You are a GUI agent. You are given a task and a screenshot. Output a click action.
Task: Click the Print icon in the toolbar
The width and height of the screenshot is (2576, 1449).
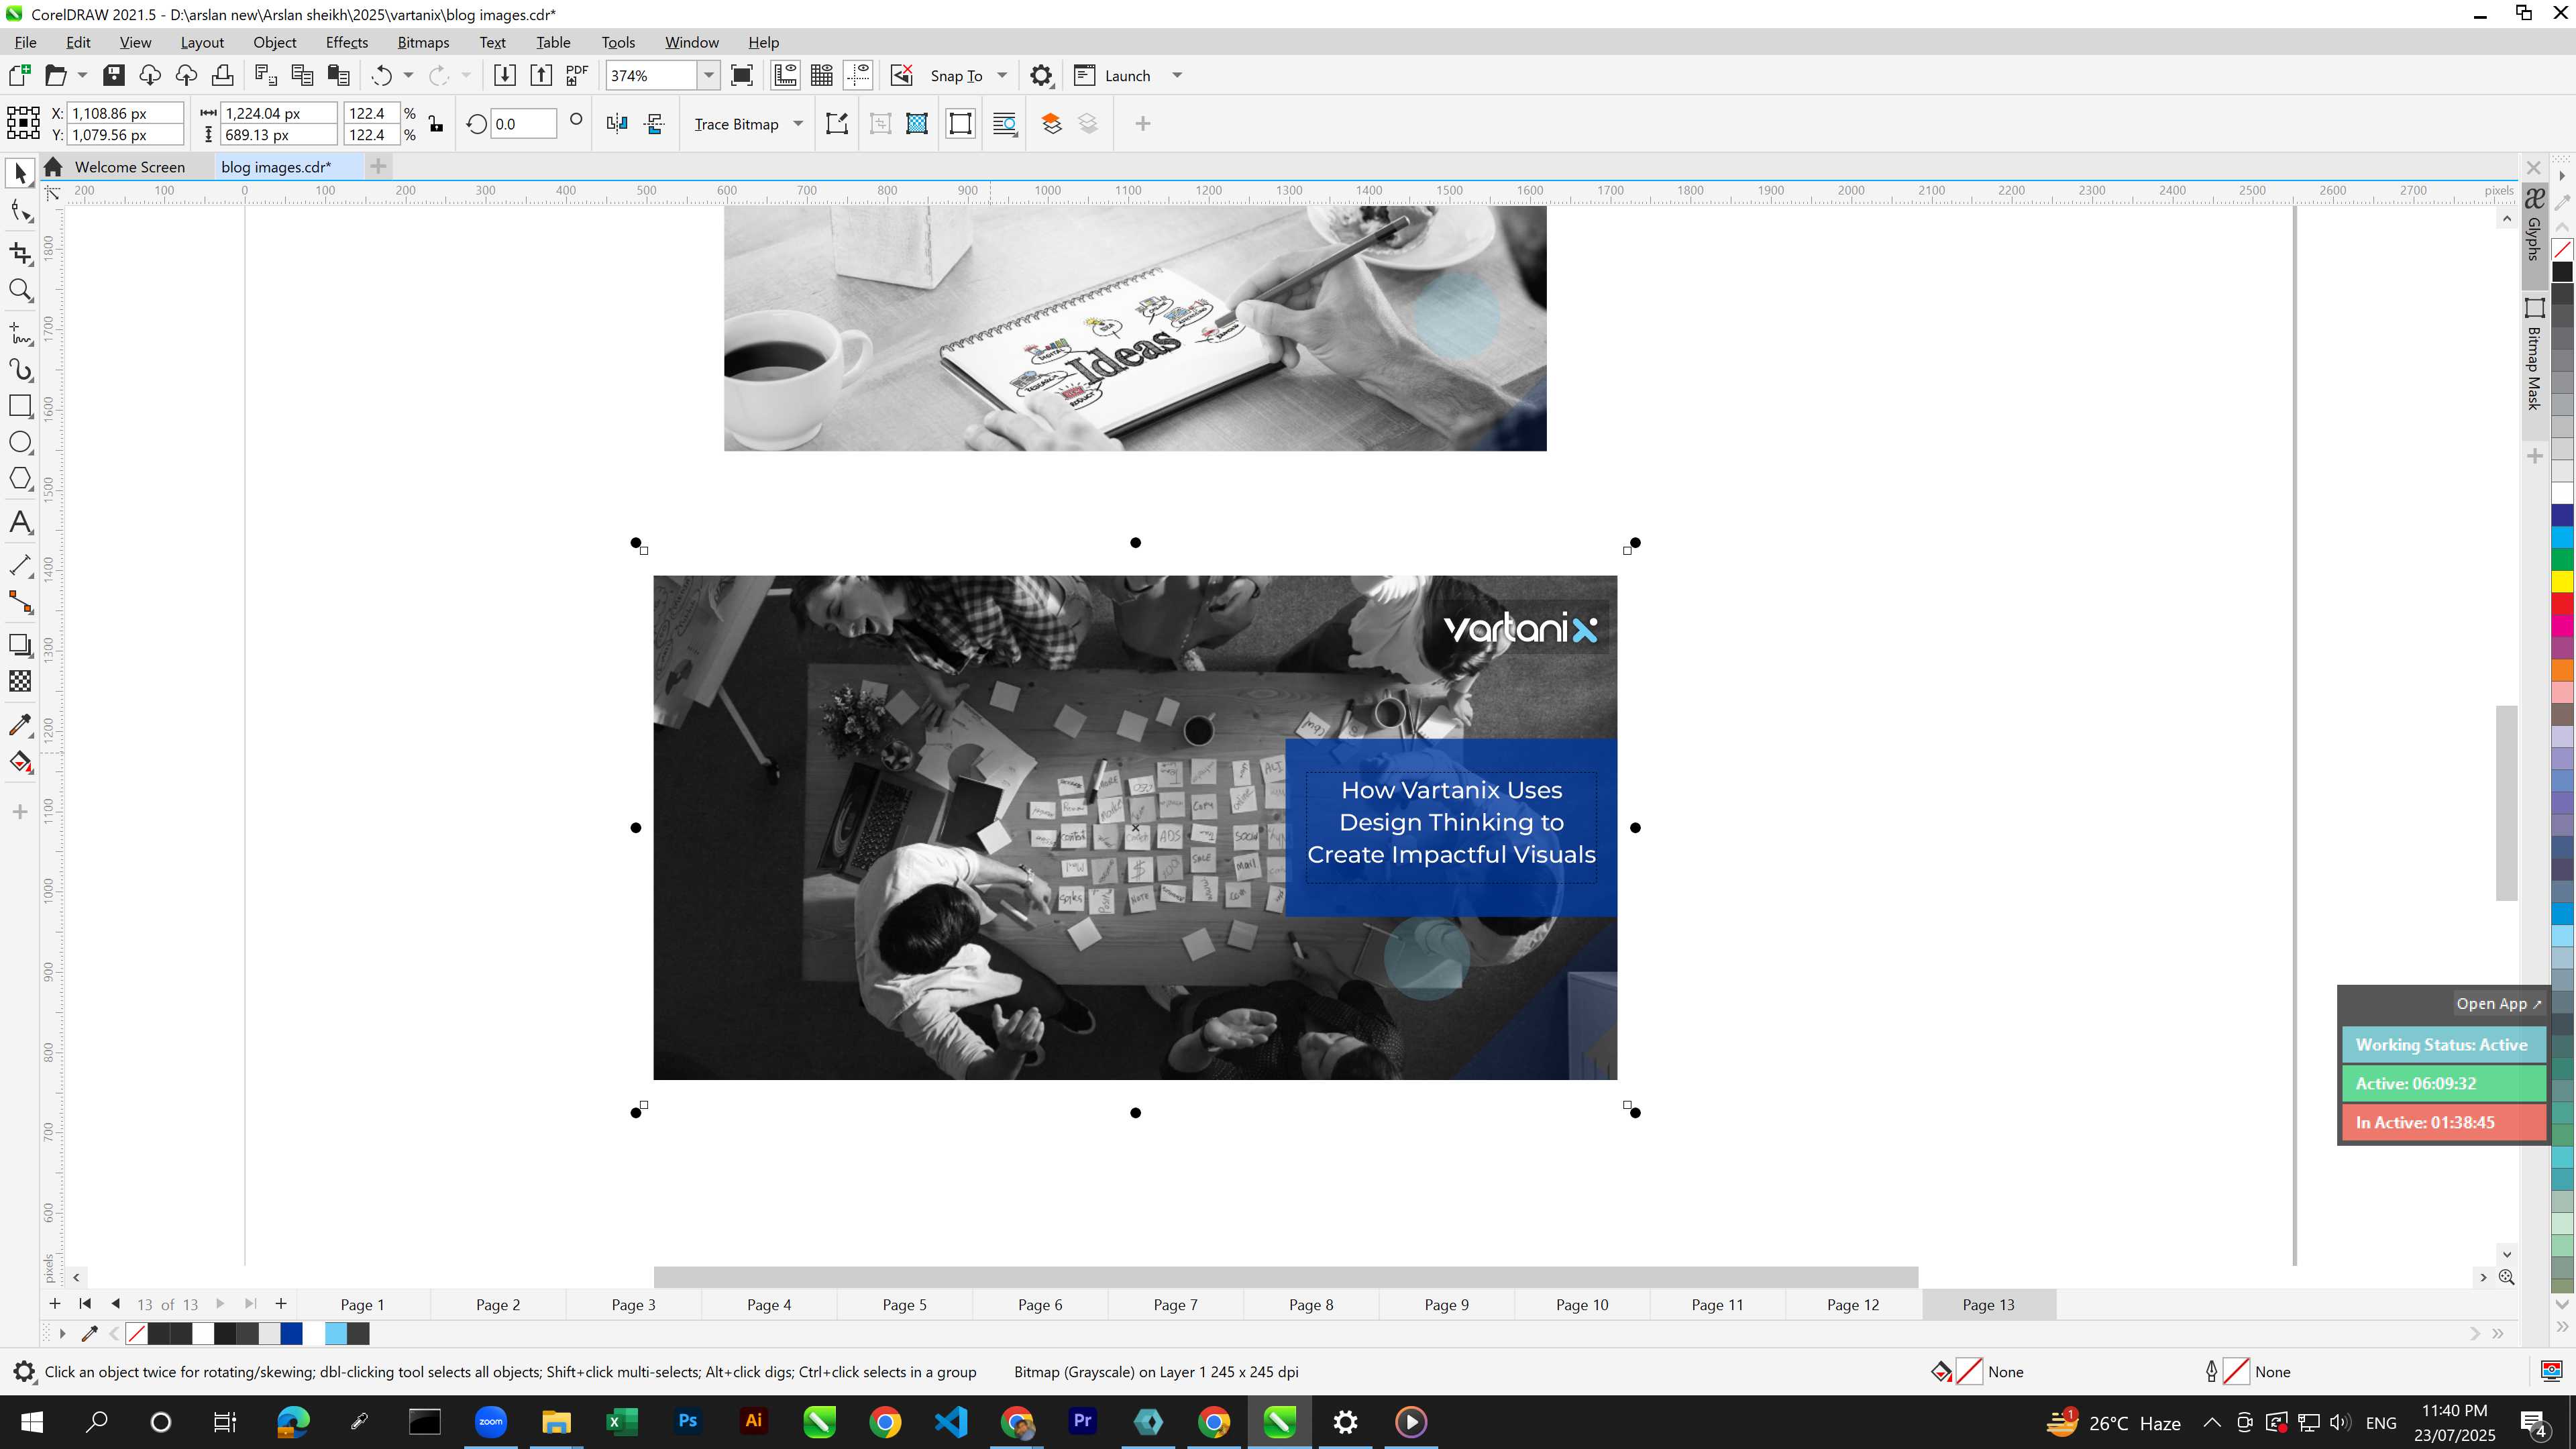(222, 75)
